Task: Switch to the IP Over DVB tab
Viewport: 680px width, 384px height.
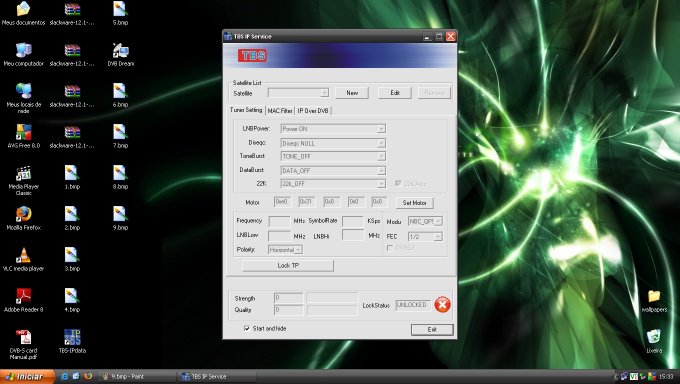Action: pyautogui.click(x=313, y=111)
